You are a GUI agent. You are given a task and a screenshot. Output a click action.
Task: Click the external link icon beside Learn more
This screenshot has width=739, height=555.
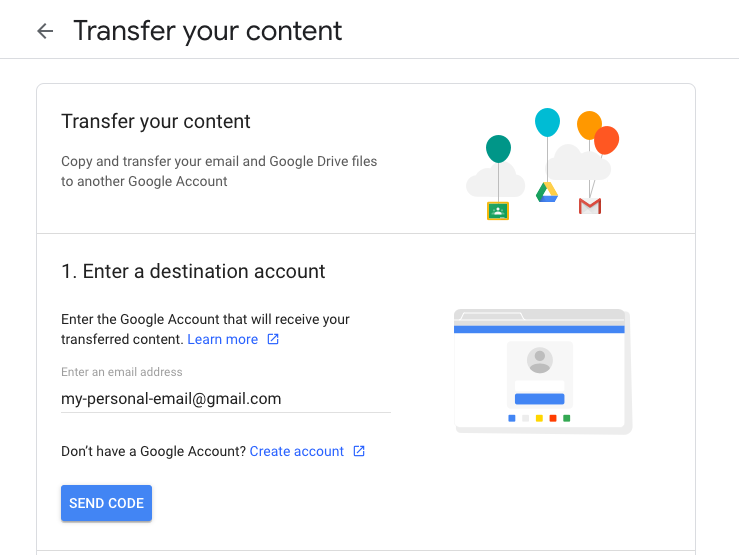pyautogui.click(x=273, y=339)
